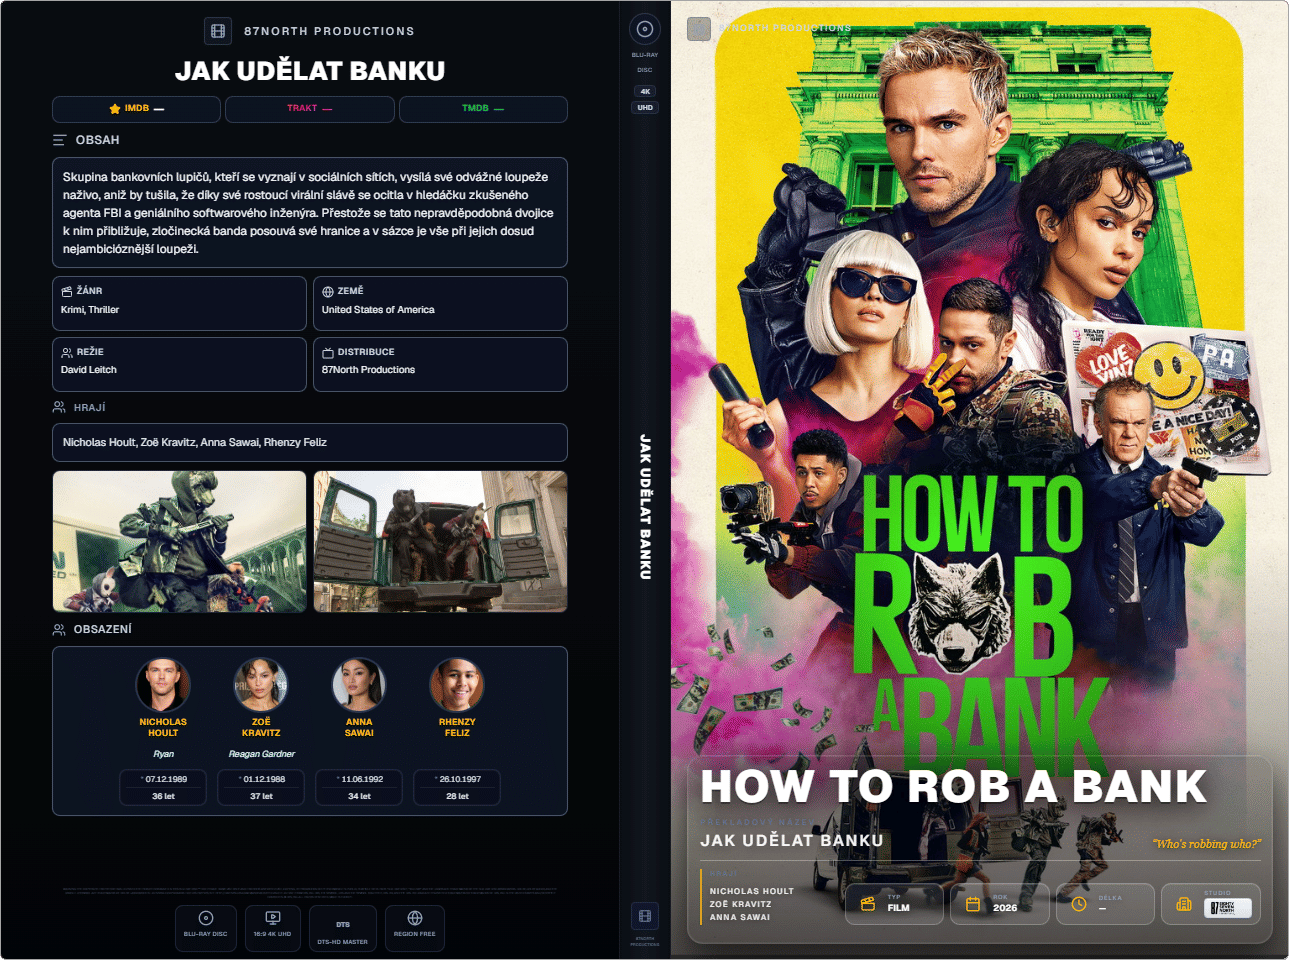The height and width of the screenshot is (960, 1289).
Task: Open the TMDB rating badge
Action: click(x=483, y=109)
